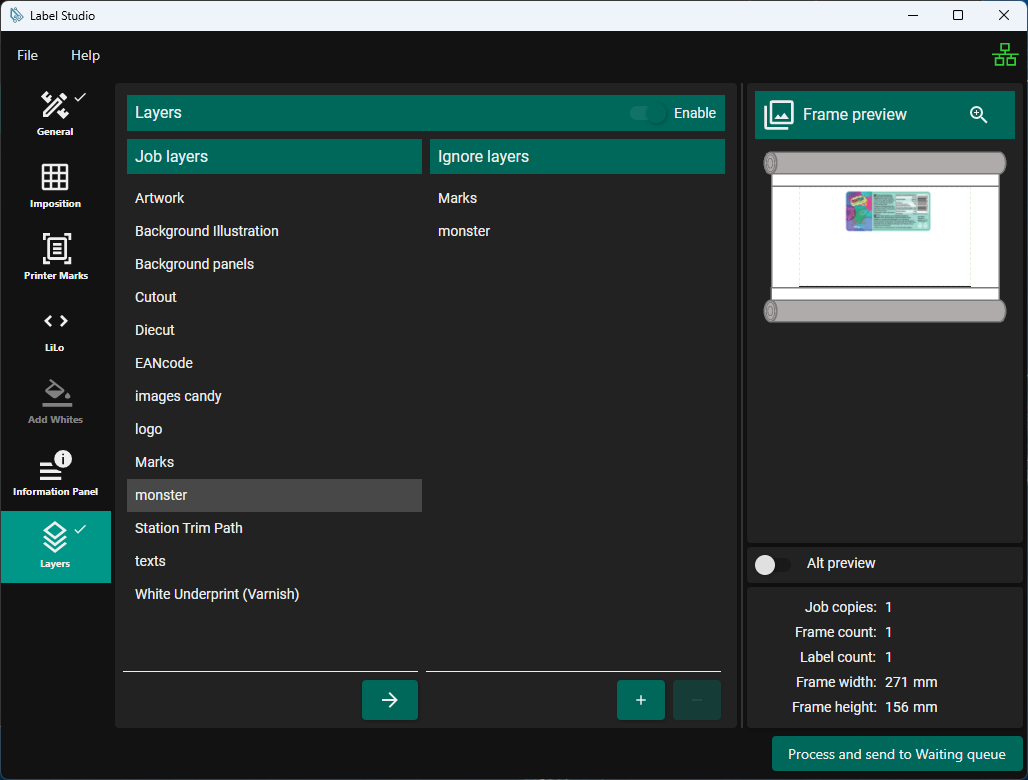This screenshot has width=1028, height=780.
Task: Select the Station Trim Path layer
Action: tap(189, 528)
